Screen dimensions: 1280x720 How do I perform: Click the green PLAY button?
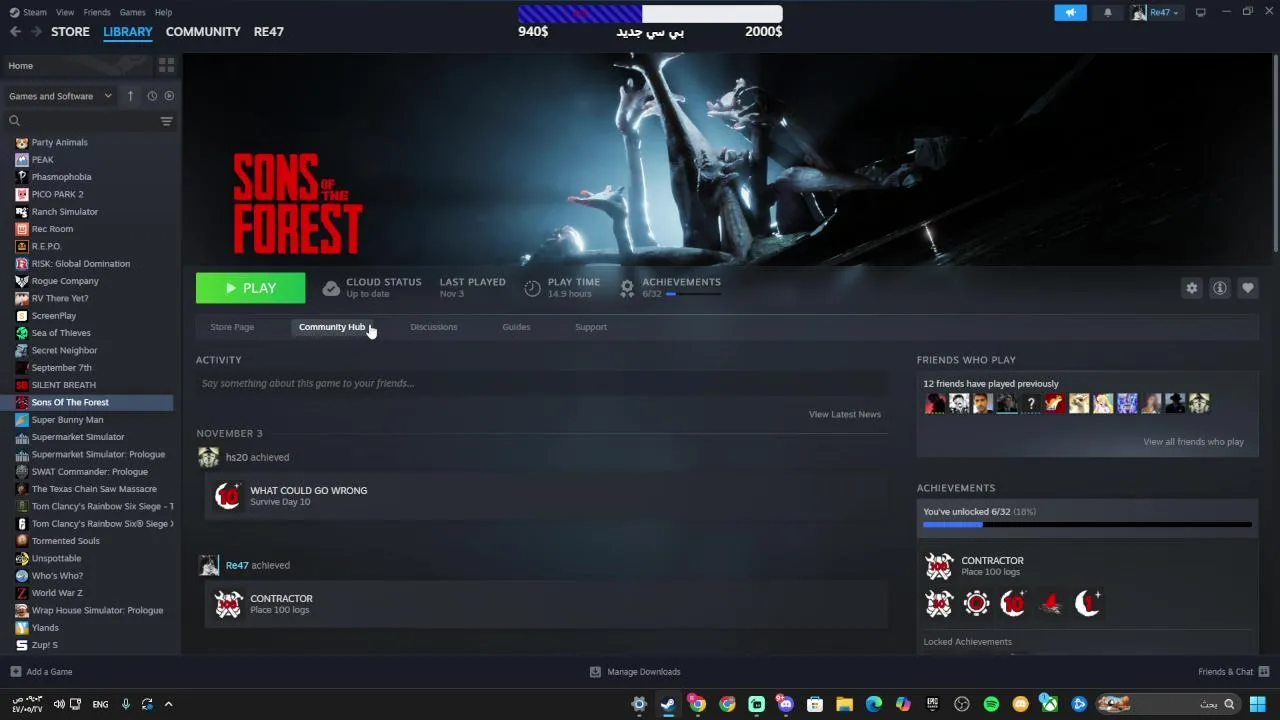(x=251, y=288)
